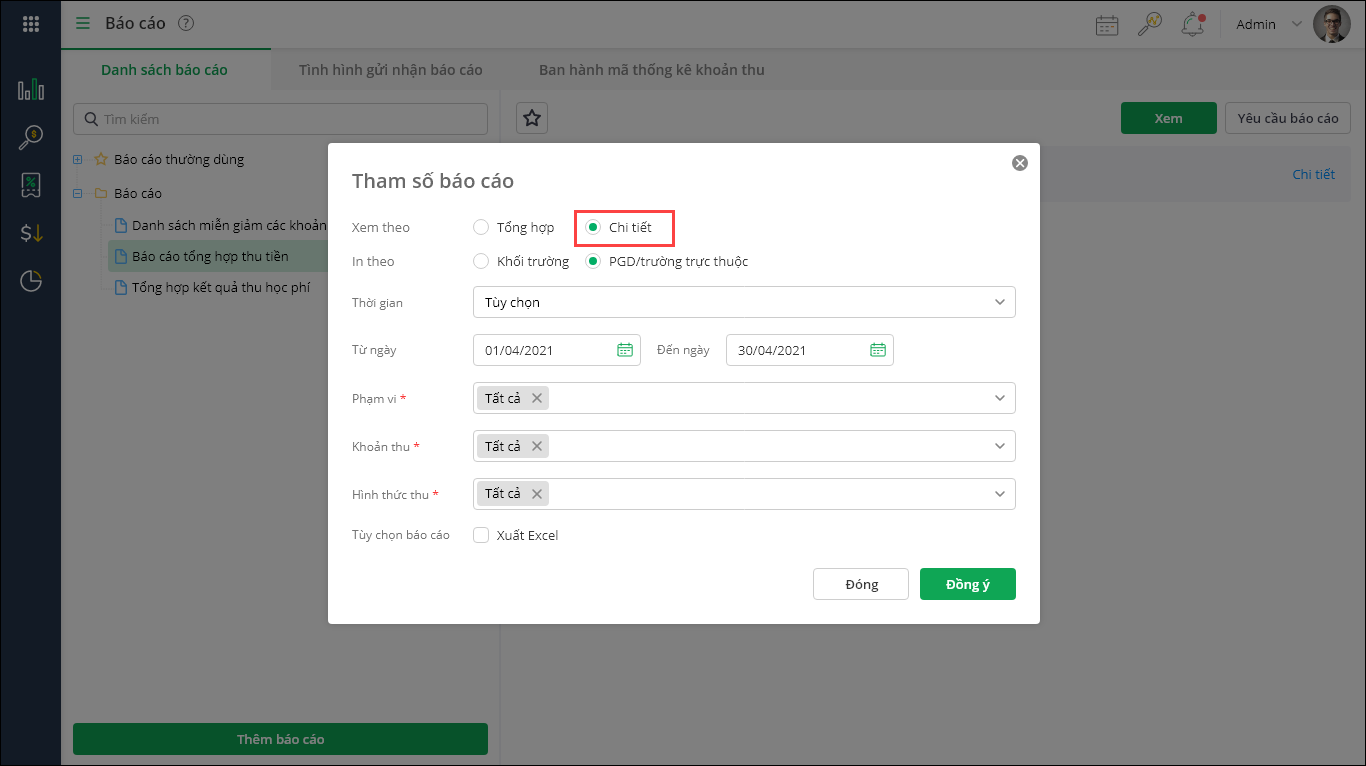Open Ban hành mã thống kê khoản thu tab

652,70
